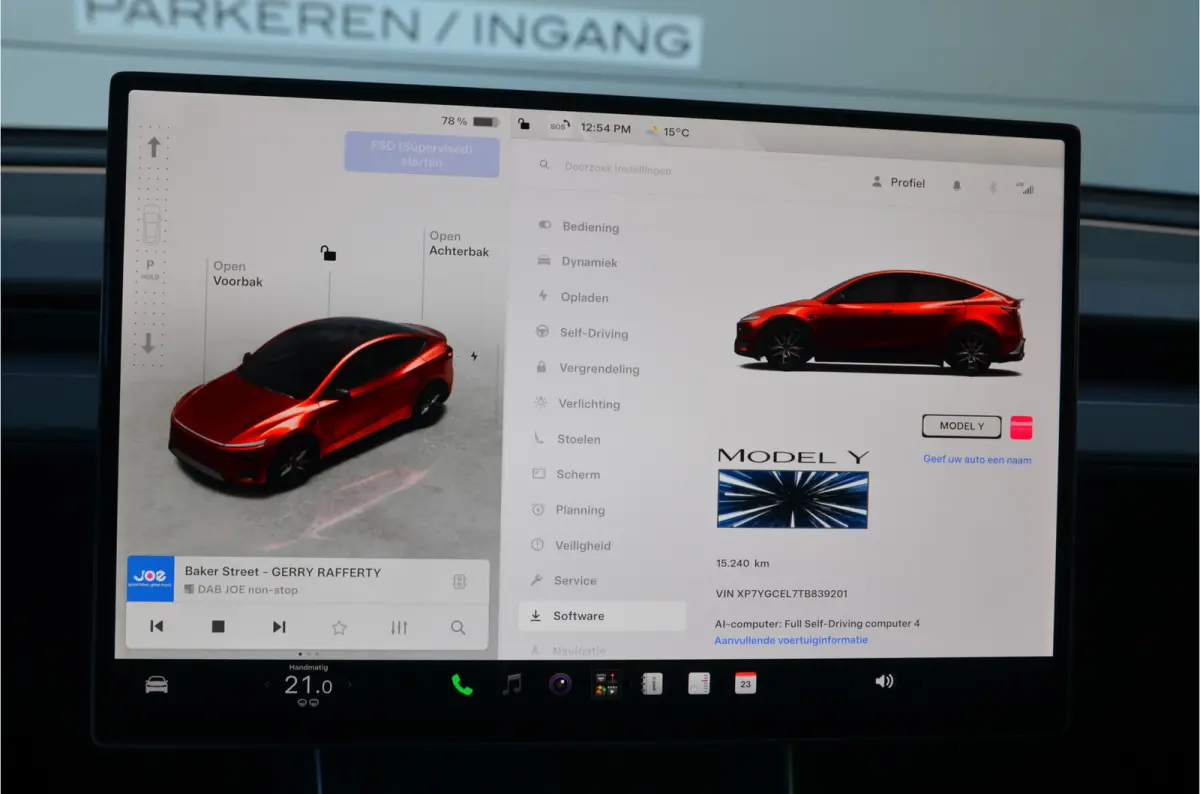1200x794 pixels.
Task: Open the notes app next to Calendar
Action: [699, 683]
